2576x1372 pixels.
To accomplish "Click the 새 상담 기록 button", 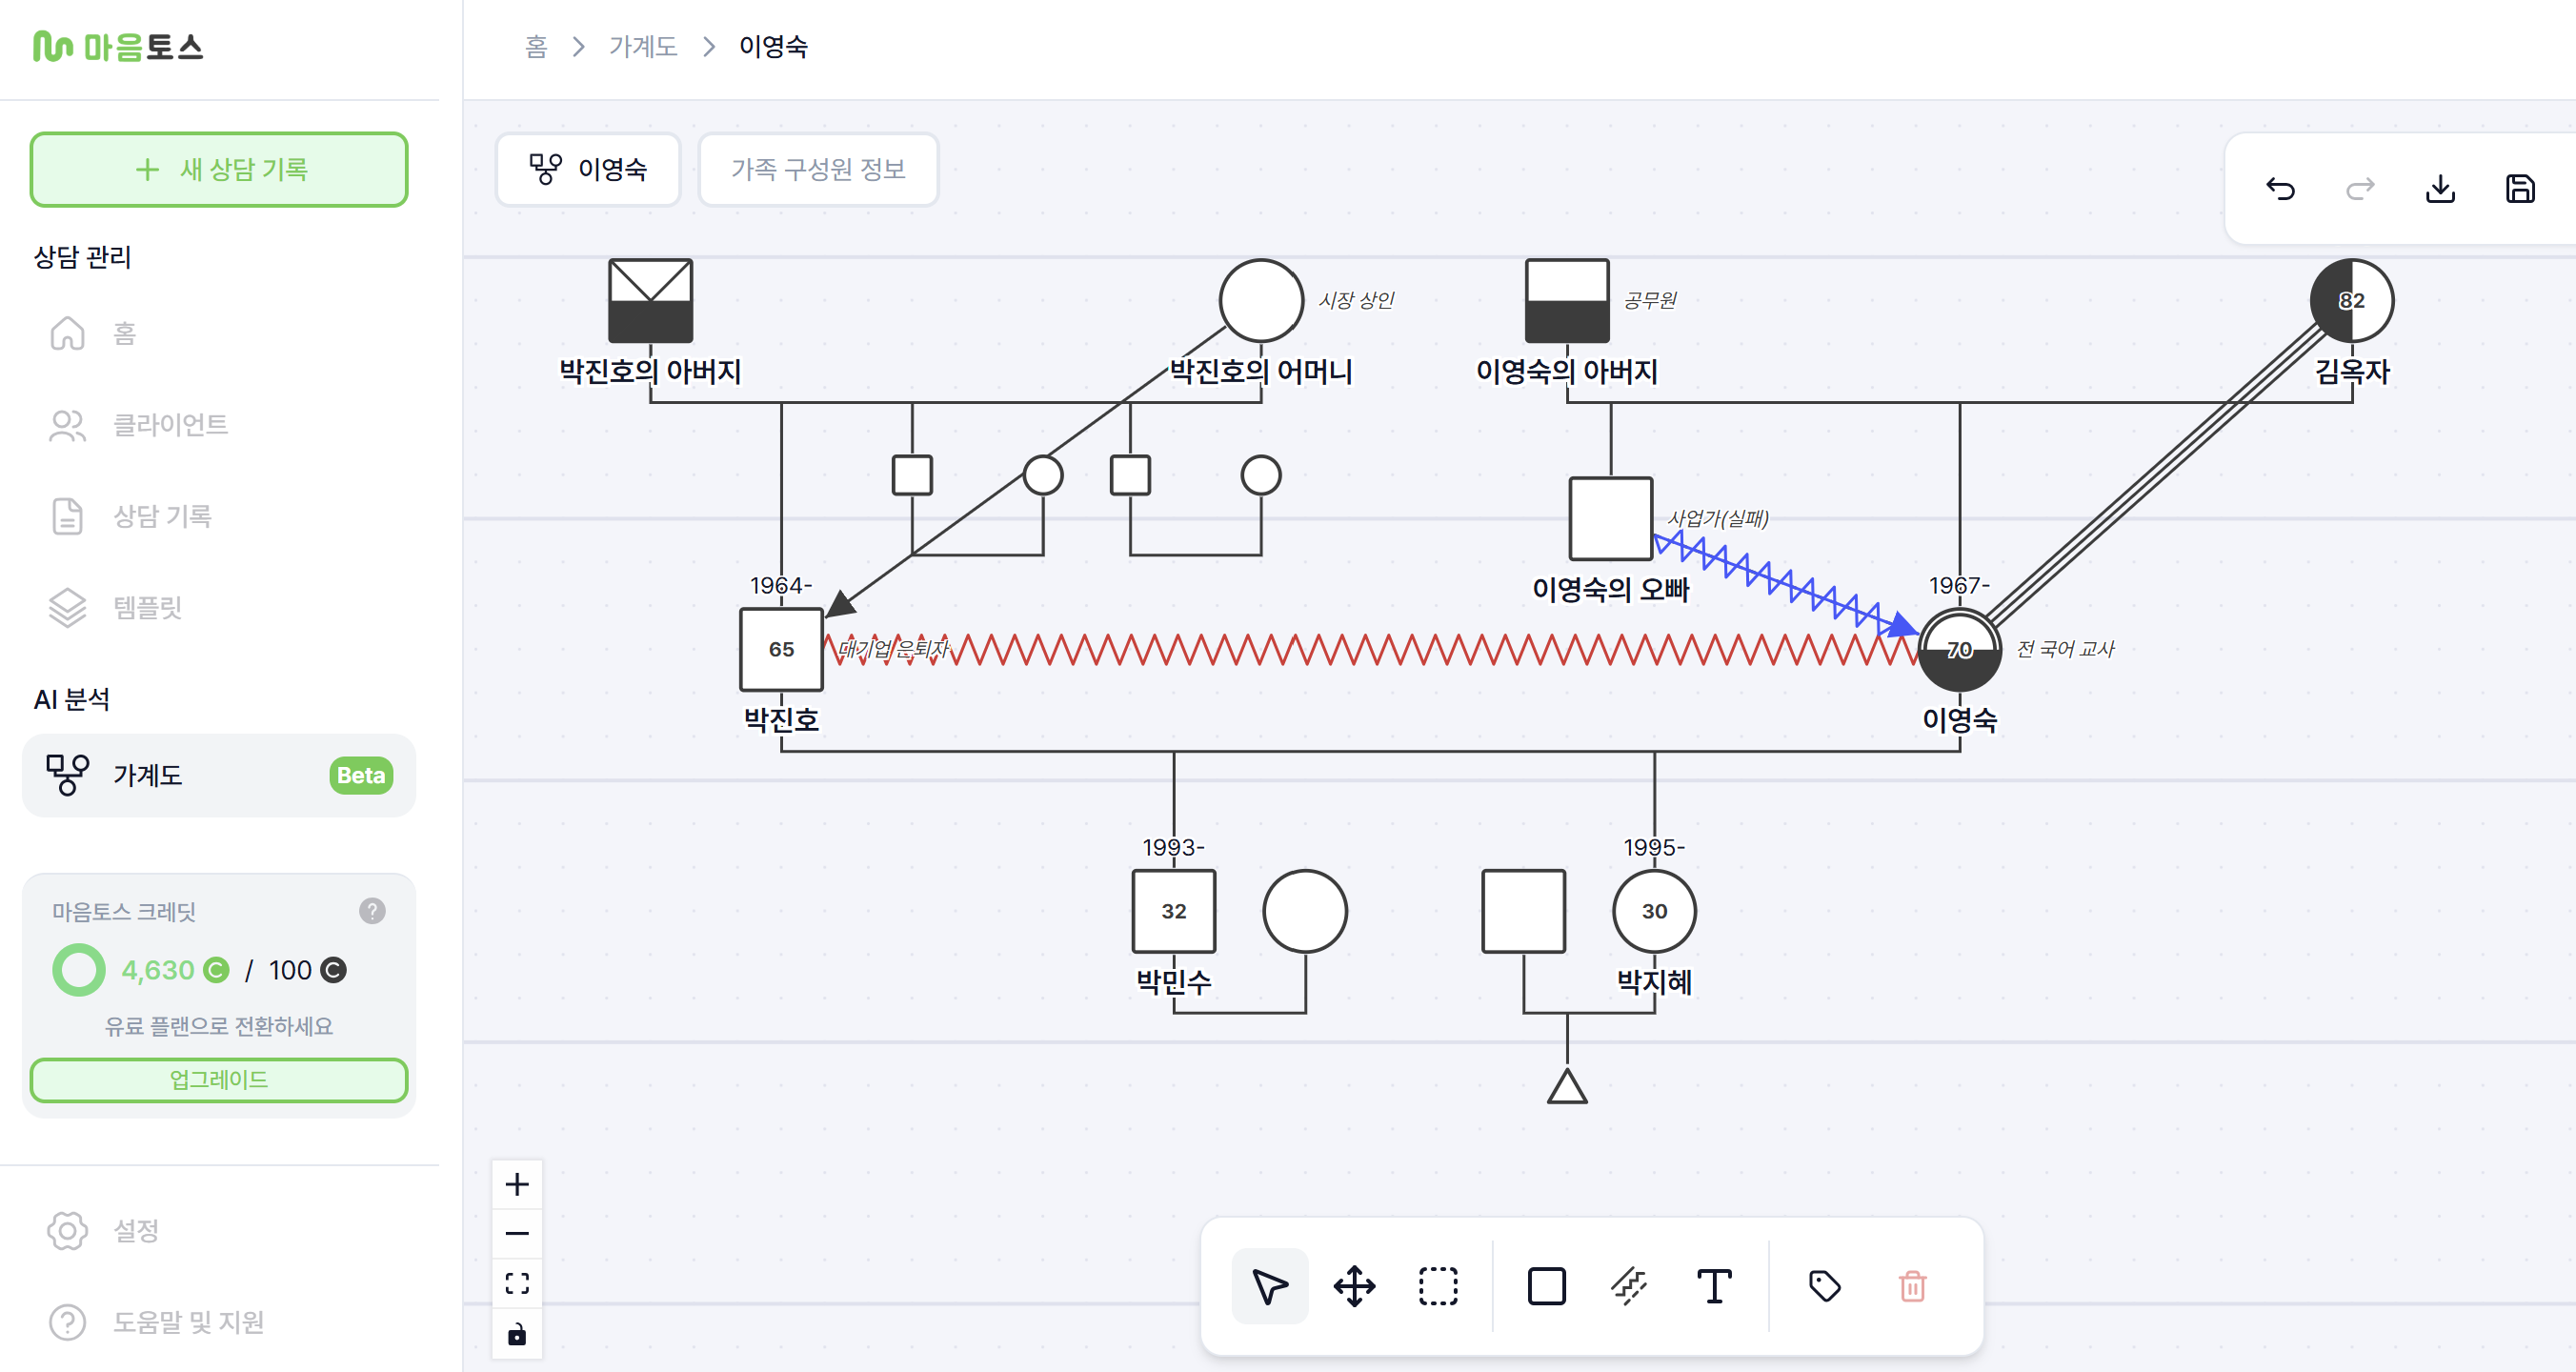I will (x=218, y=169).
